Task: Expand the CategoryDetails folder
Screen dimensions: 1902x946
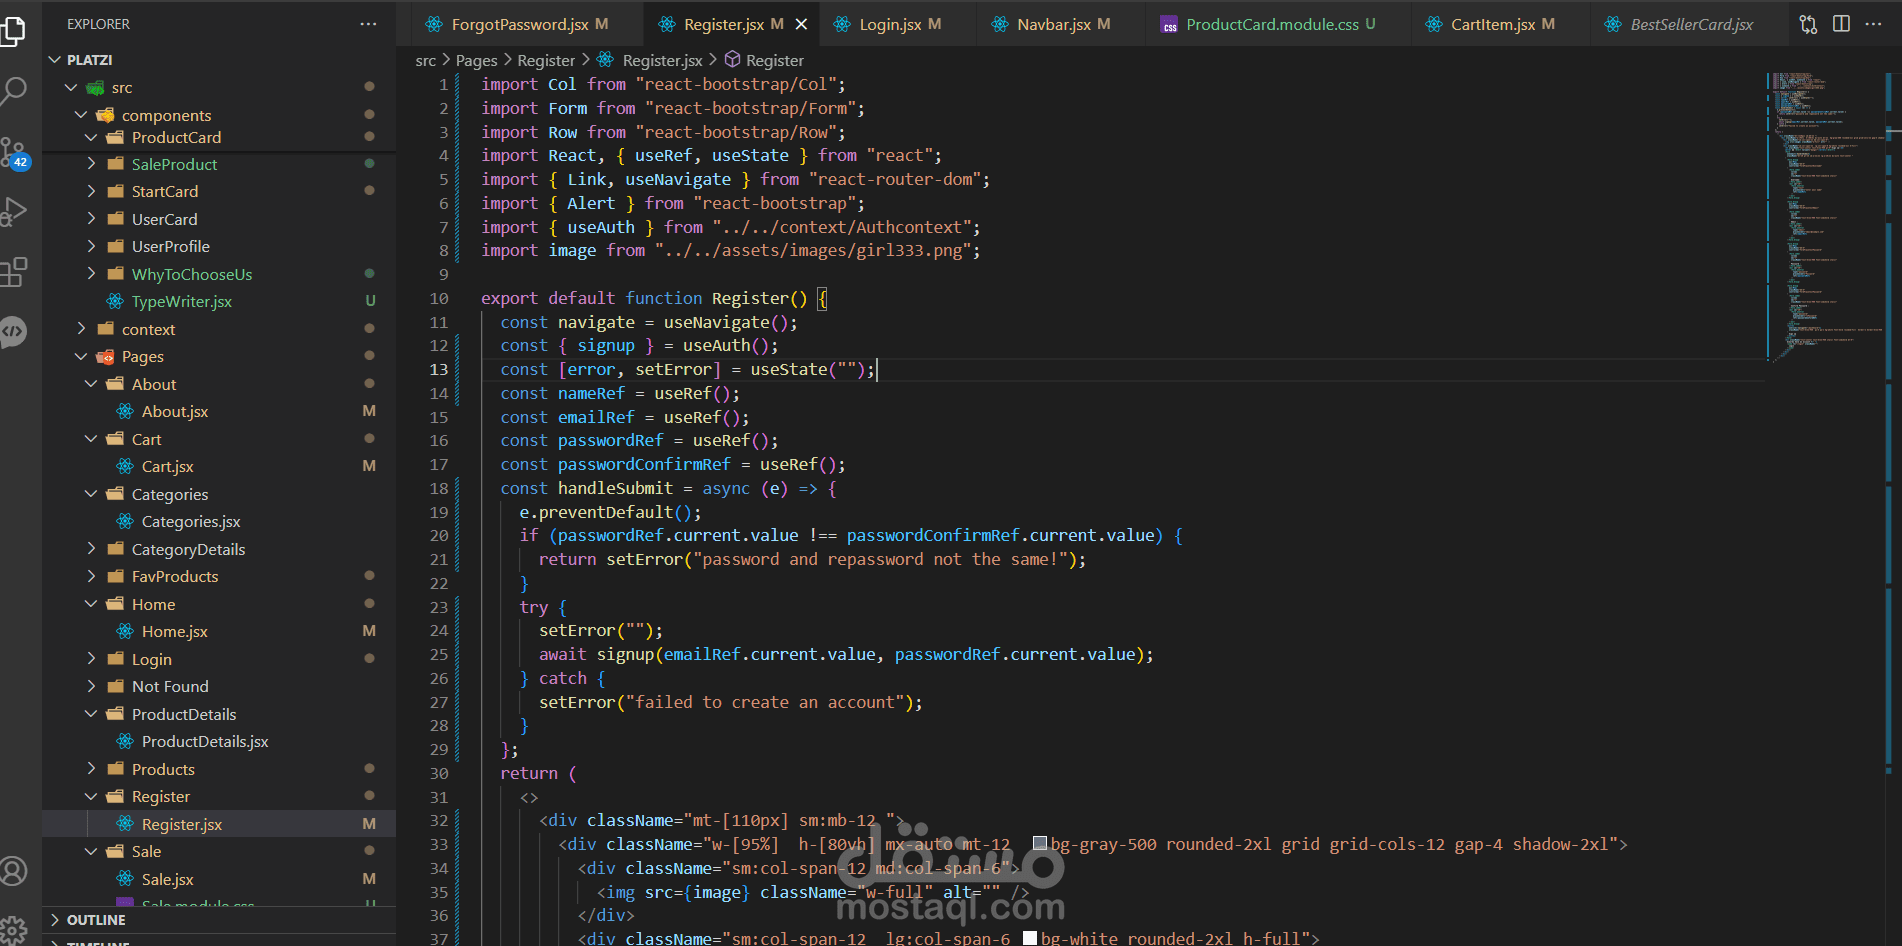Action: coord(91,549)
